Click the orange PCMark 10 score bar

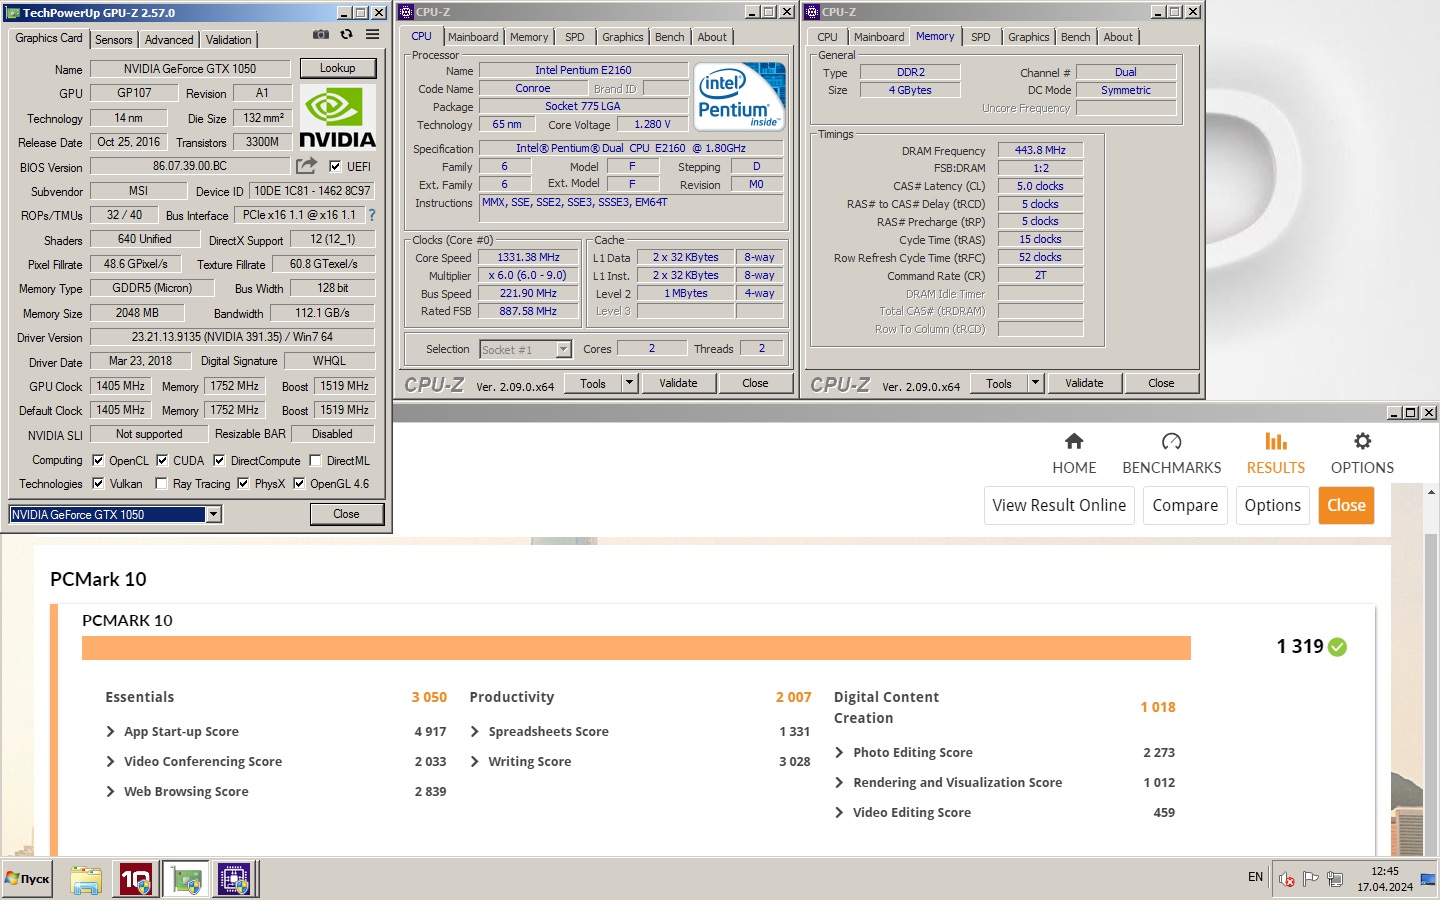point(636,648)
